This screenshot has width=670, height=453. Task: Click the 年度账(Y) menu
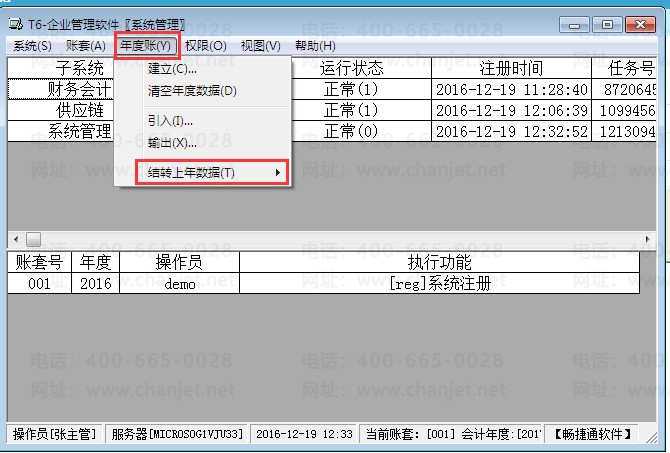coord(146,45)
